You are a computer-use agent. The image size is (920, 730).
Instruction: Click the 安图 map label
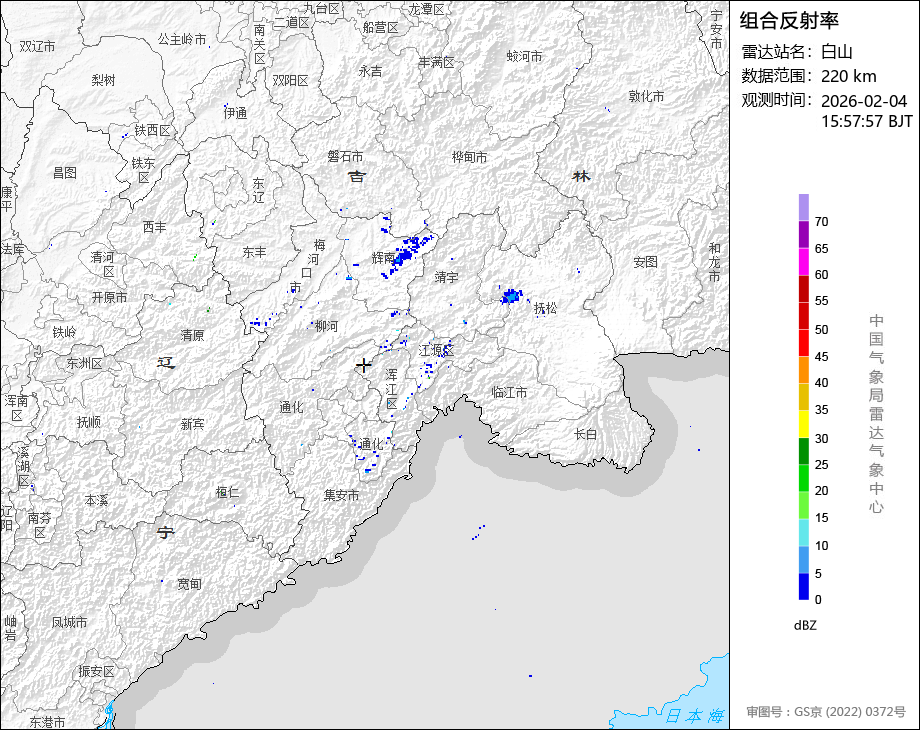[x=645, y=262]
